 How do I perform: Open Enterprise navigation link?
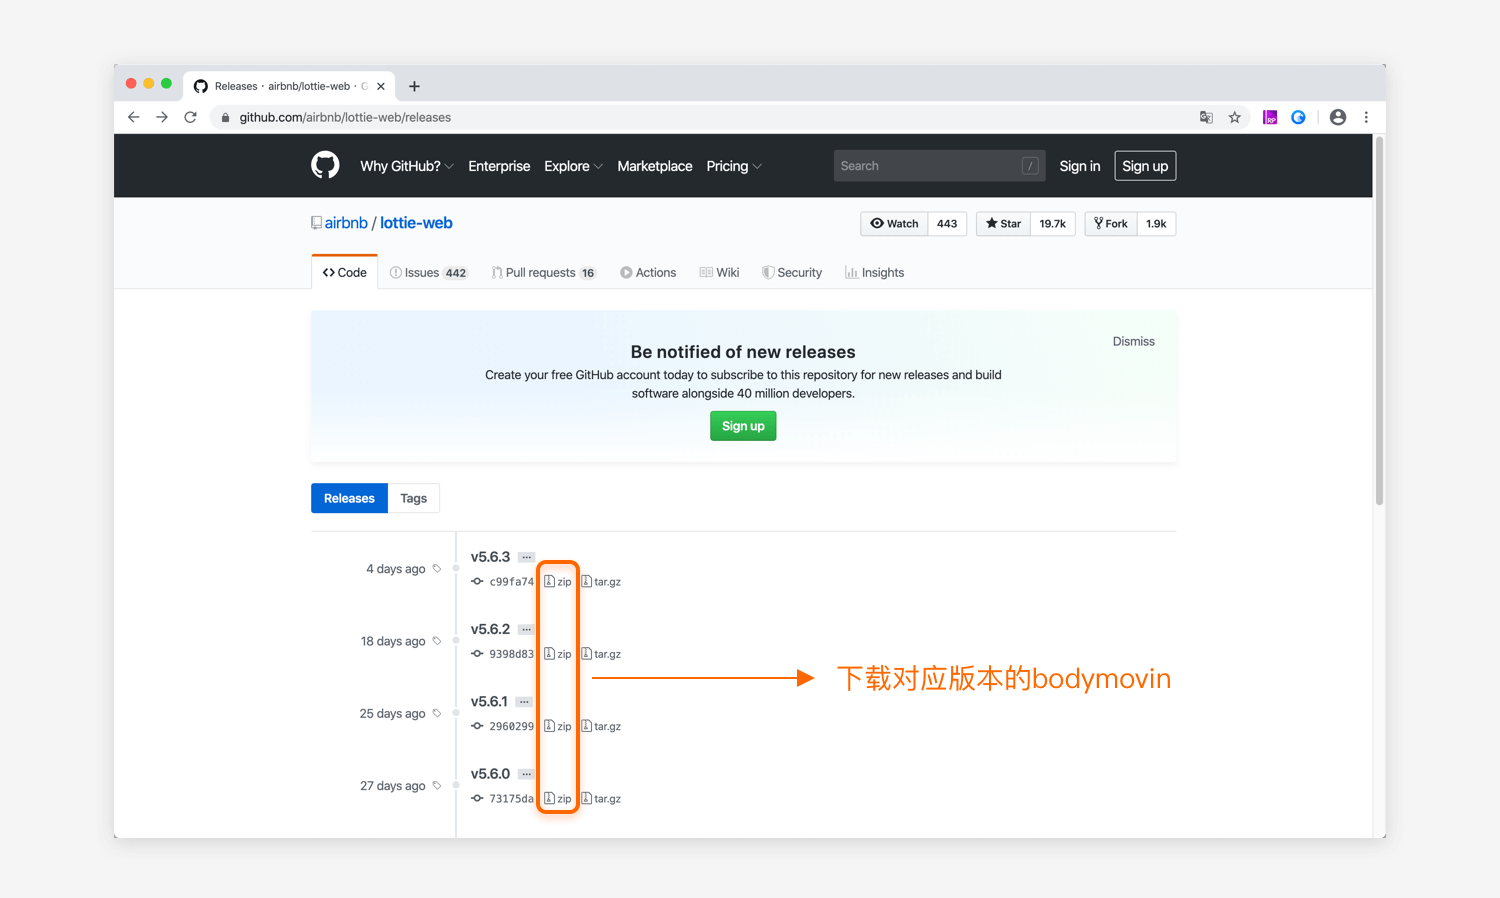(499, 166)
